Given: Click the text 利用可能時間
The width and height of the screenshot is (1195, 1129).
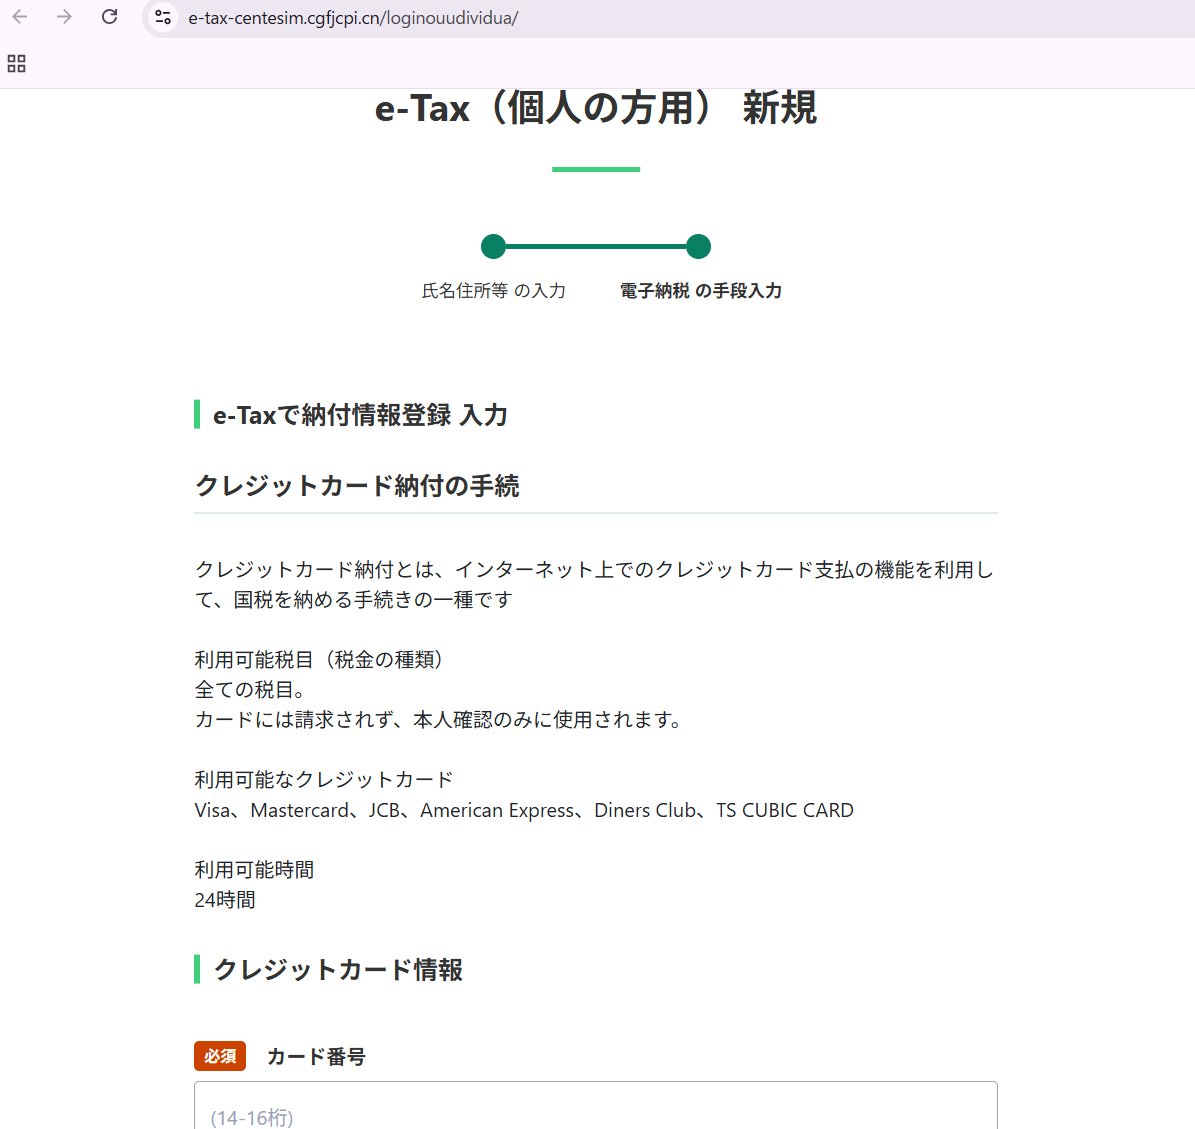Looking at the screenshot, I should 255,870.
